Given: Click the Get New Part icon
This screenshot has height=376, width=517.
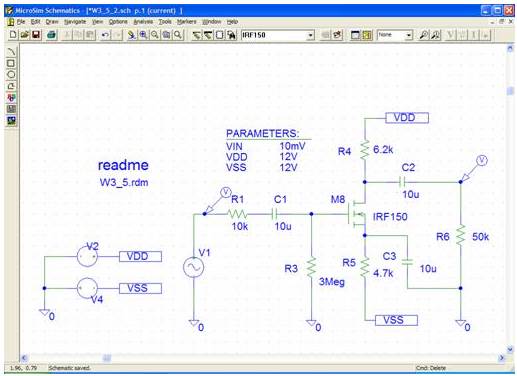Looking at the screenshot, I should click(x=231, y=35).
